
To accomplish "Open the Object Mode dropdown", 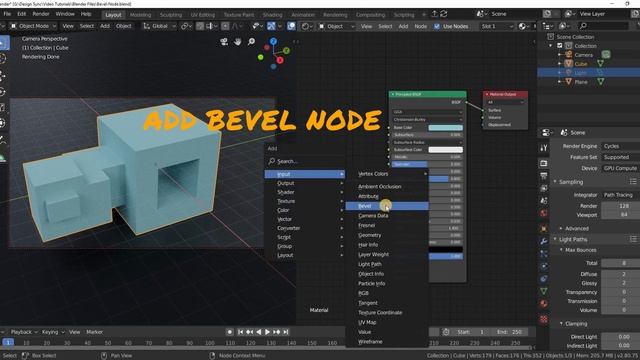I will (x=33, y=26).
